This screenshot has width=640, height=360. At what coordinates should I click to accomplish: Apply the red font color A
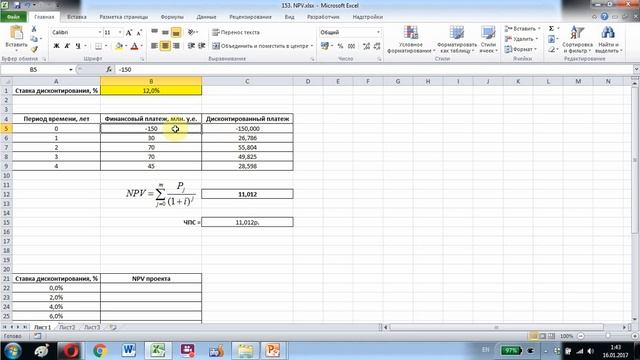(134, 46)
